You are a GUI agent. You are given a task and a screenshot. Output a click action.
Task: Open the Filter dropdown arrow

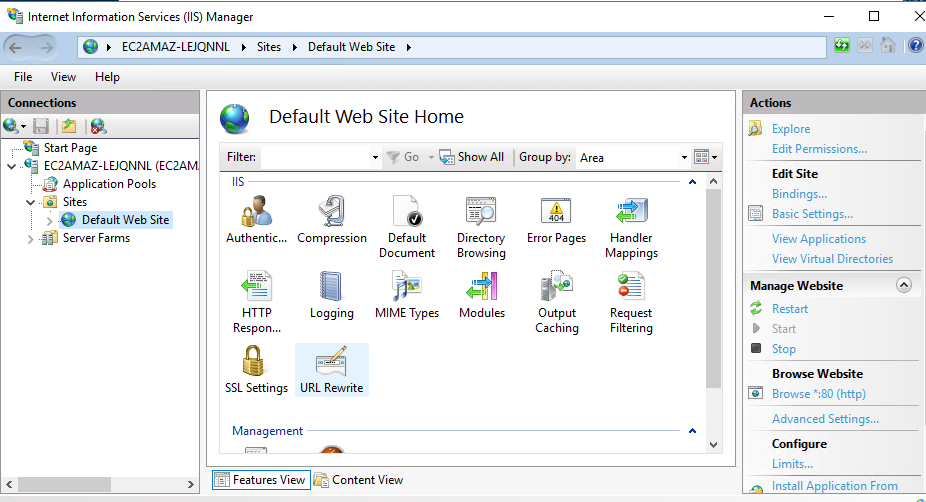(375, 158)
